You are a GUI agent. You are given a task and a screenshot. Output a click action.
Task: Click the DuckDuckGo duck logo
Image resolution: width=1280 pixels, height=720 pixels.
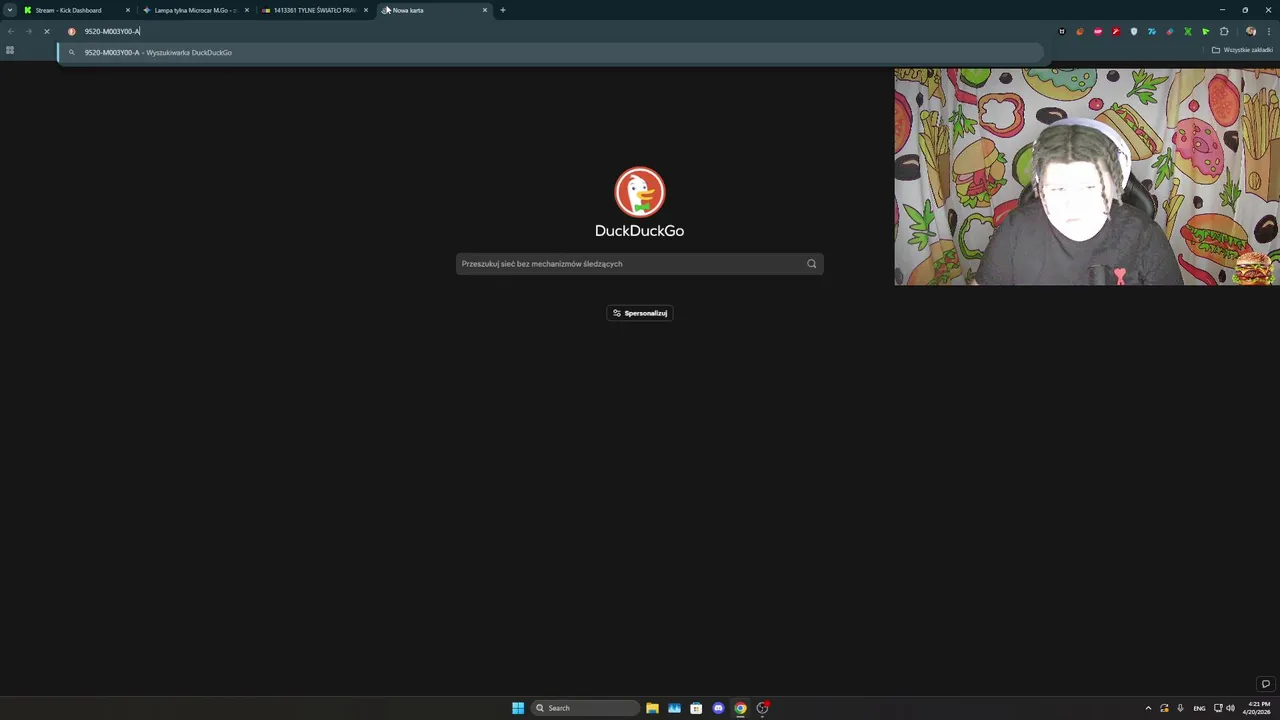point(640,192)
